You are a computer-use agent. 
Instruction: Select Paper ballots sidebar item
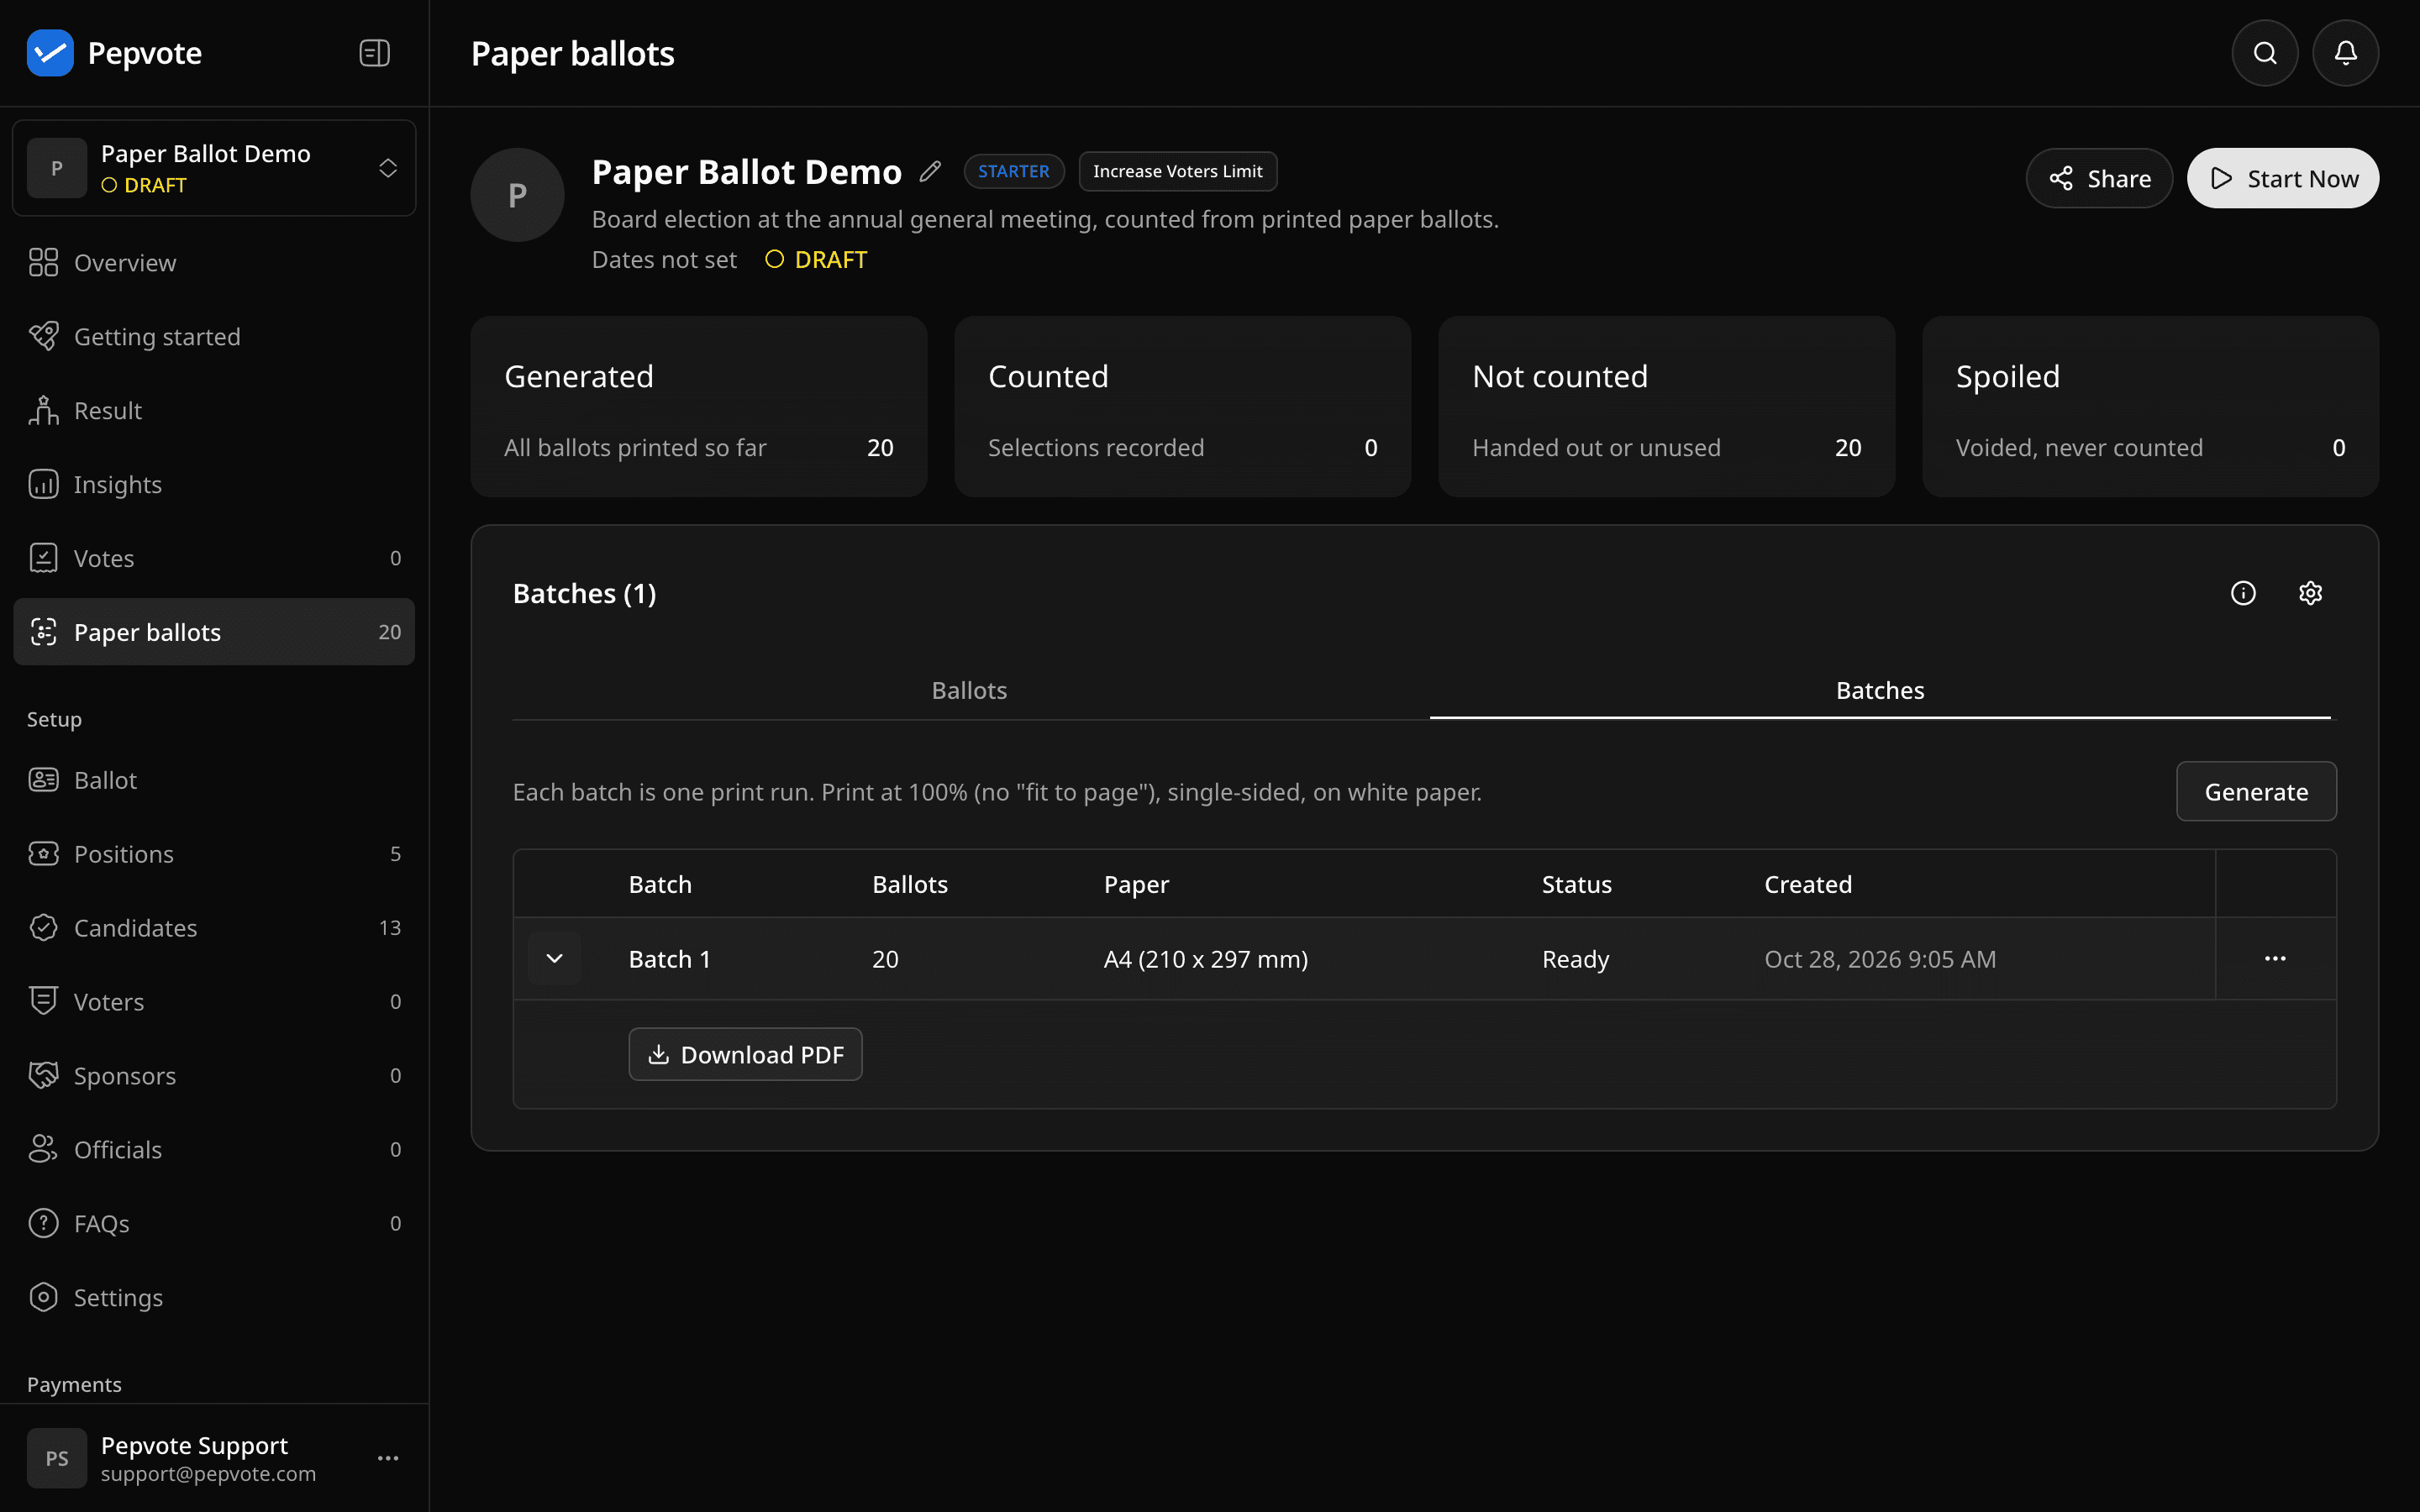point(214,632)
